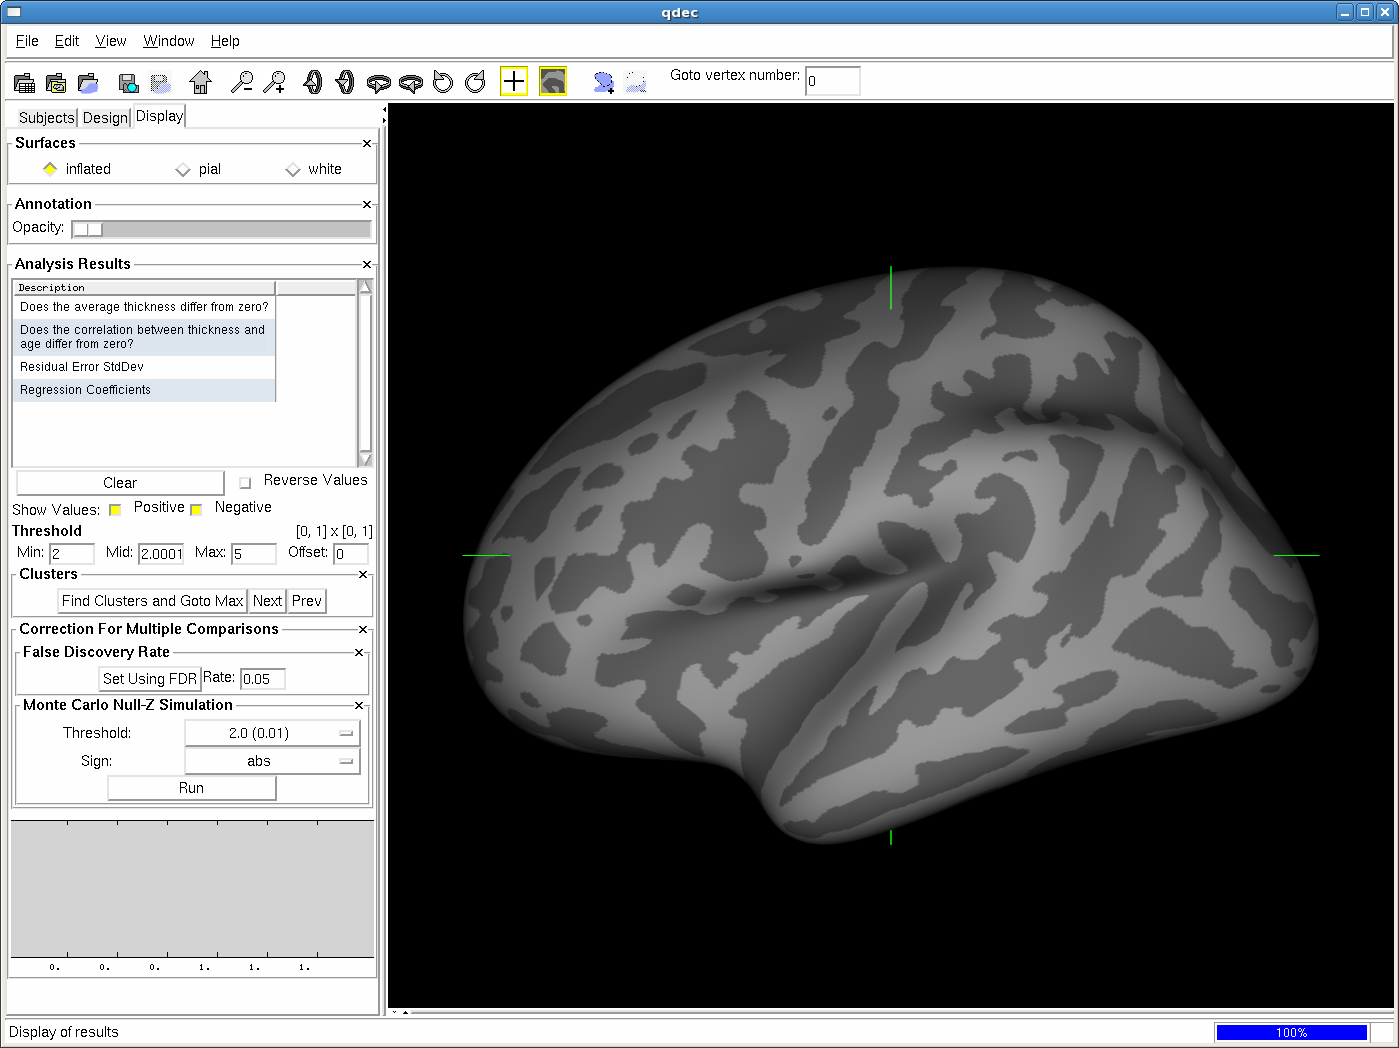This screenshot has width=1399, height=1048.
Task: Open the Sign dropdown showing abs
Action: (272, 761)
